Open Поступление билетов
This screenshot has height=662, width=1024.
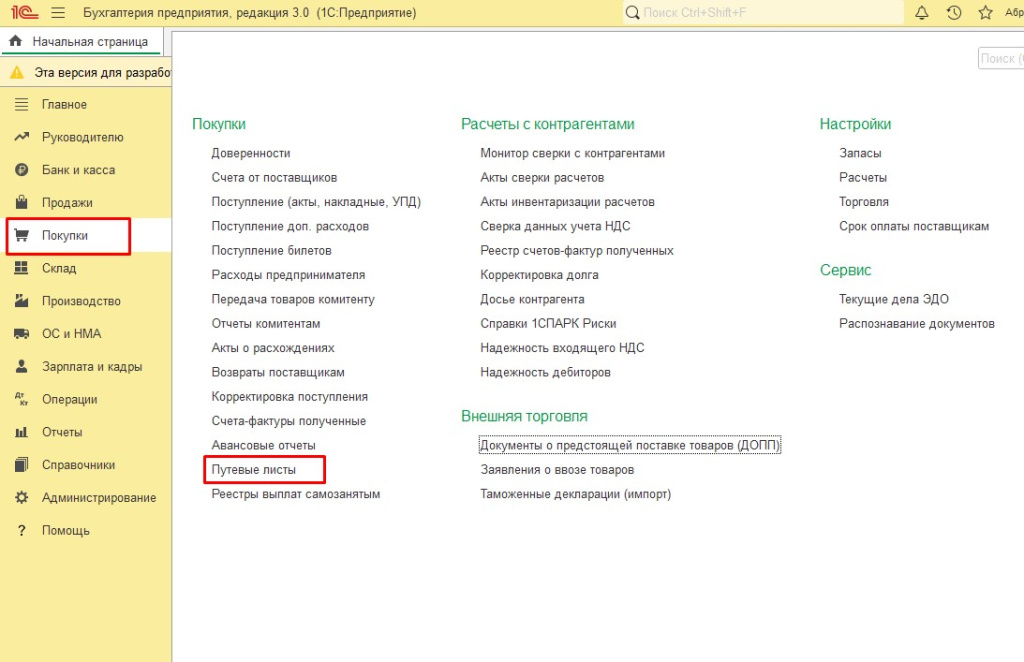(272, 251)
